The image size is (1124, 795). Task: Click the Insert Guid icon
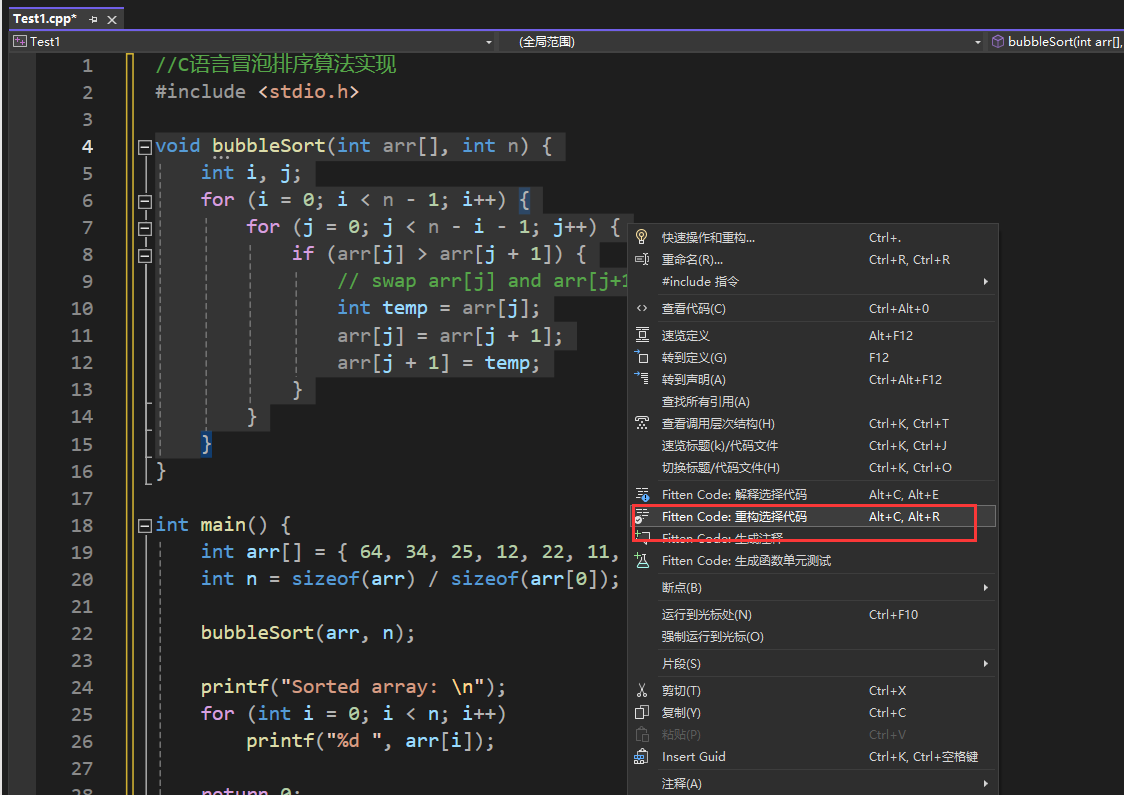coord(640,757)
